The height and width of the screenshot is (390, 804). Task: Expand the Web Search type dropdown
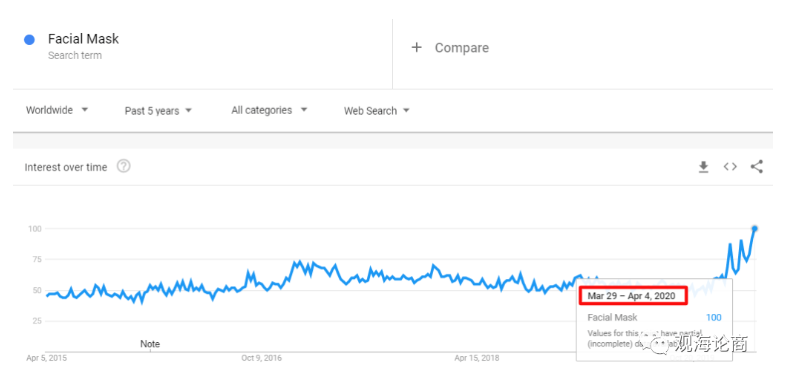coord(377,111)
